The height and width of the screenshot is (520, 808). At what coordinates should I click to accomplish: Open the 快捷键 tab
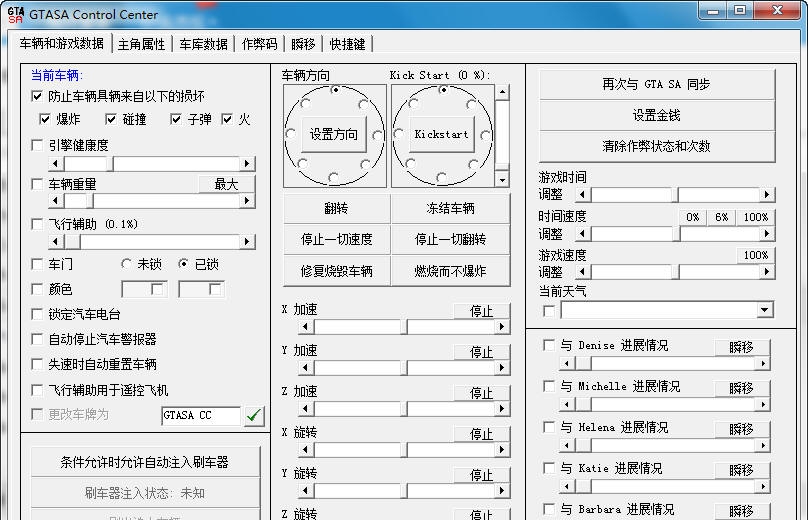coord(347,44)
